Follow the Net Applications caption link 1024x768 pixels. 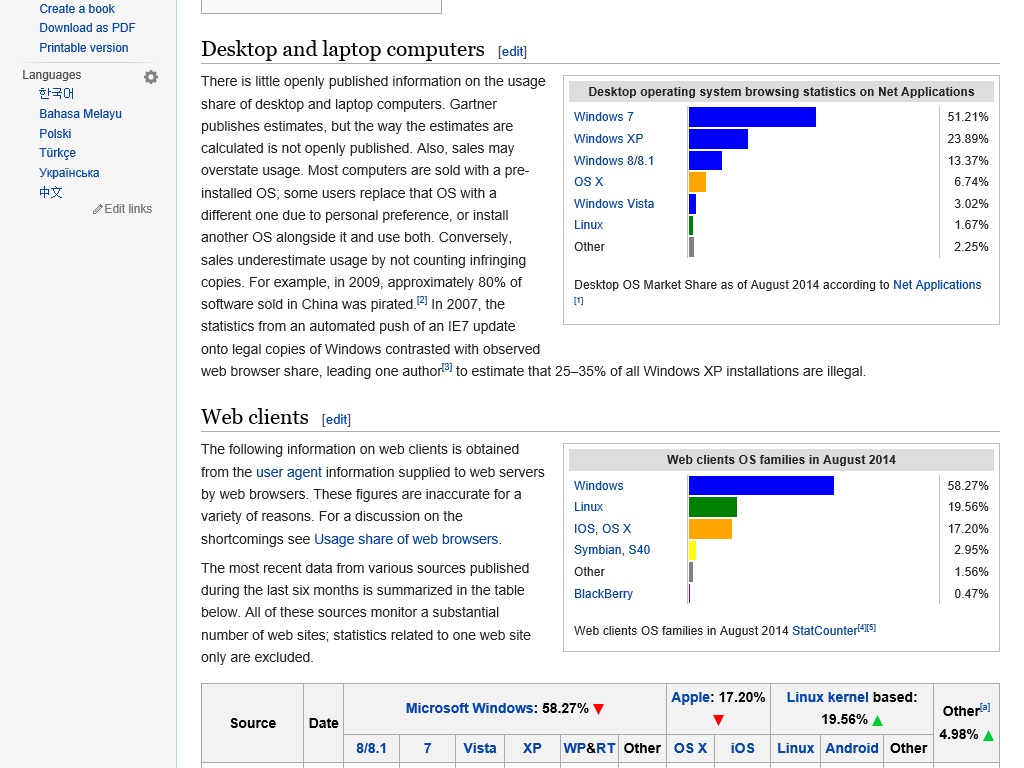[x=936, y=285]
